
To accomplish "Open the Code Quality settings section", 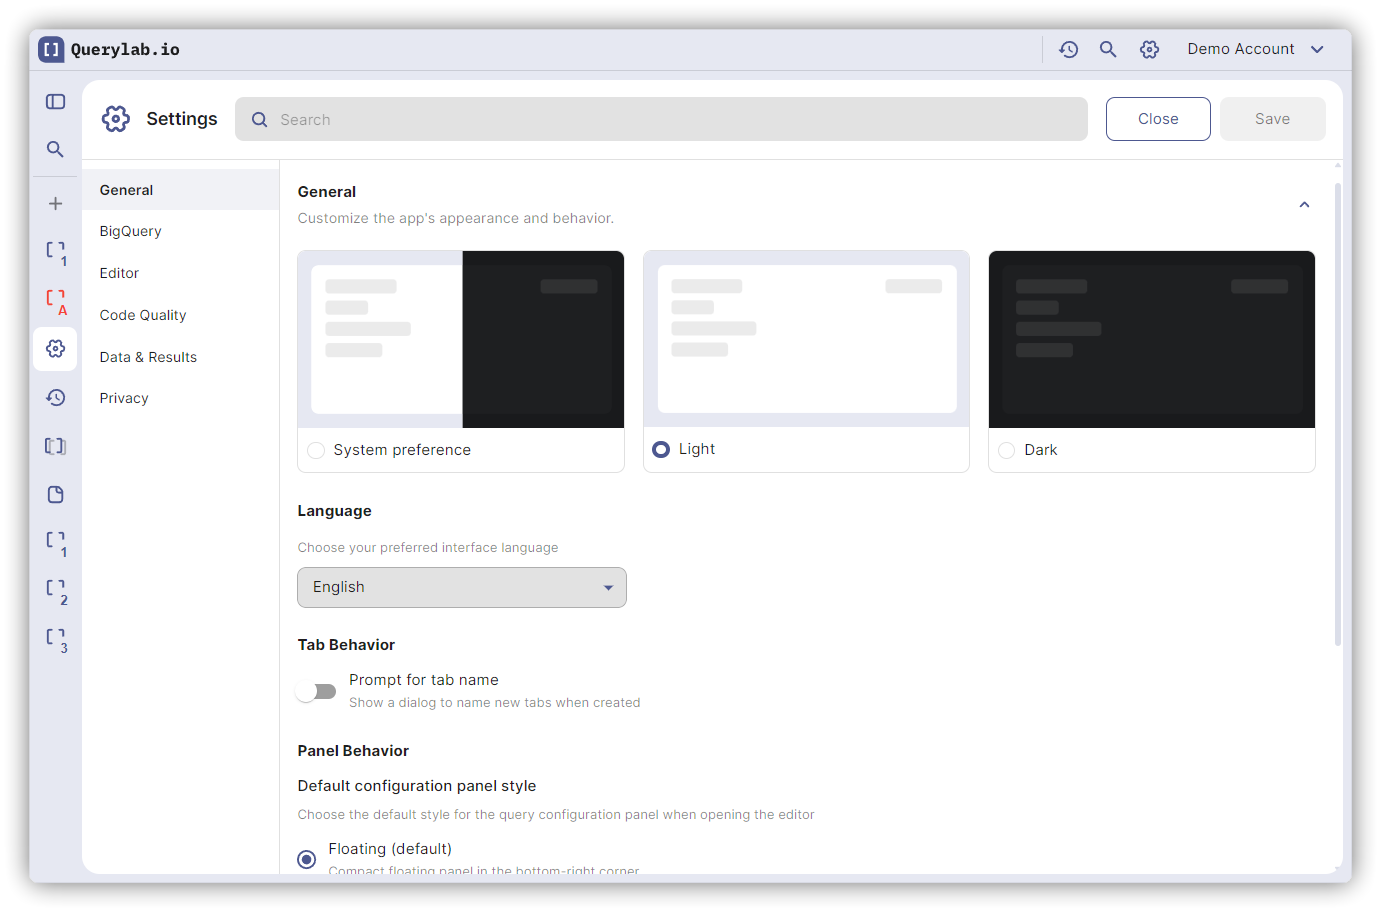I will [x=143, y=315].
